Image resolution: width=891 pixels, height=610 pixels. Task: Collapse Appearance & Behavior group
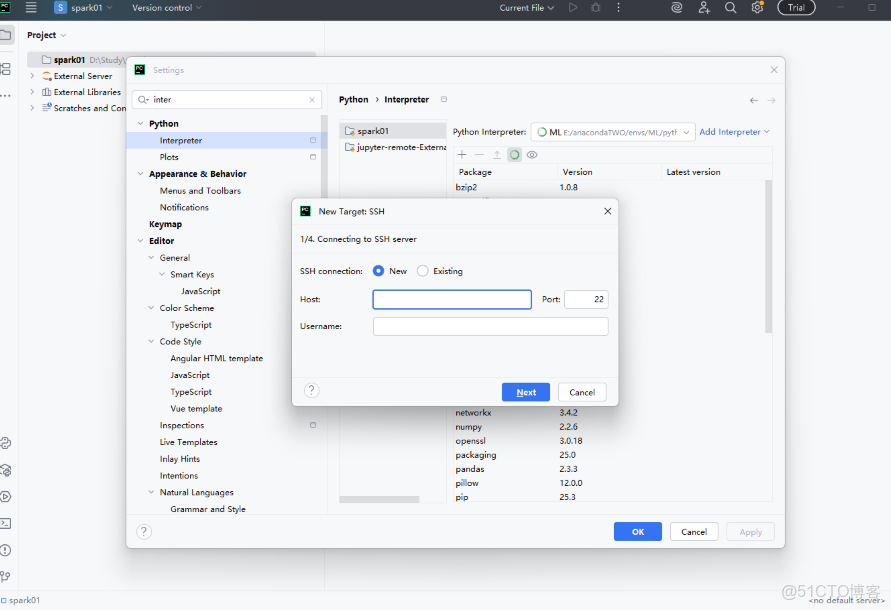140,174
